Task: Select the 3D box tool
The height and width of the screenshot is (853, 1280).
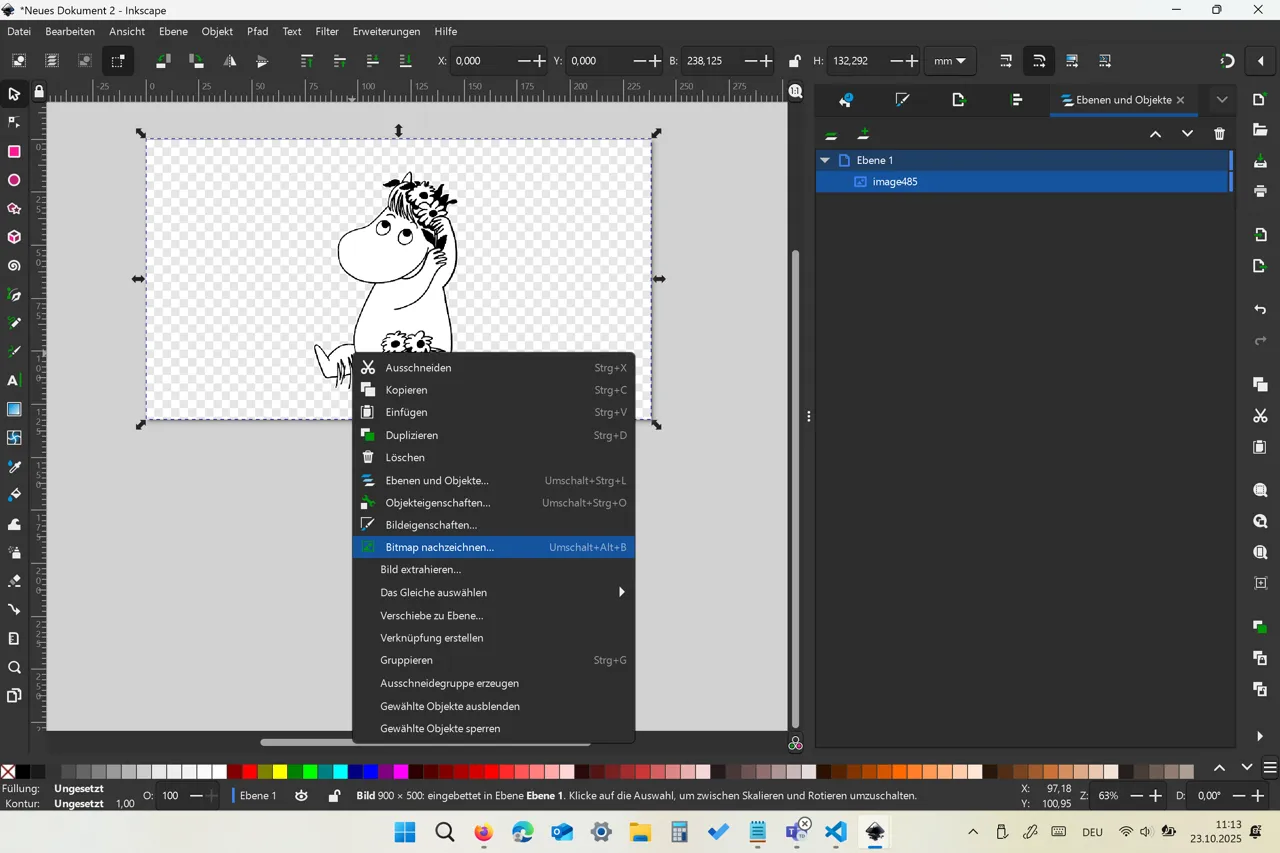Action: [14, 238]
